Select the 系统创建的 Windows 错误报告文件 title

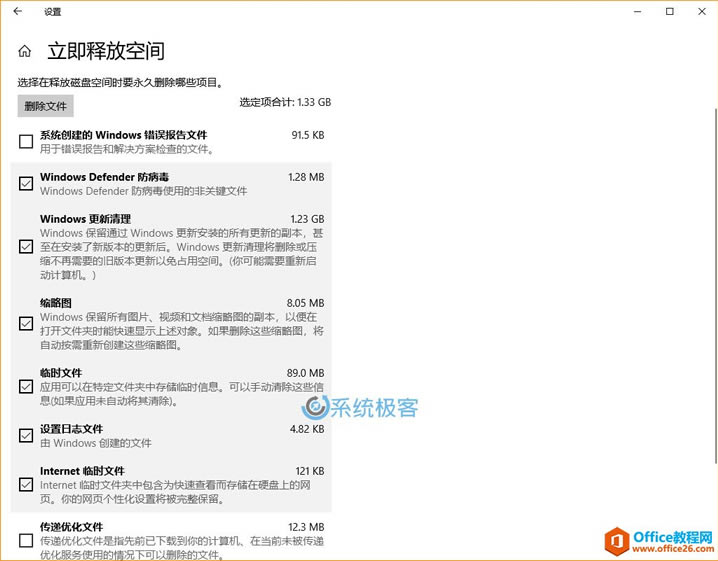[x=124, y=135]
